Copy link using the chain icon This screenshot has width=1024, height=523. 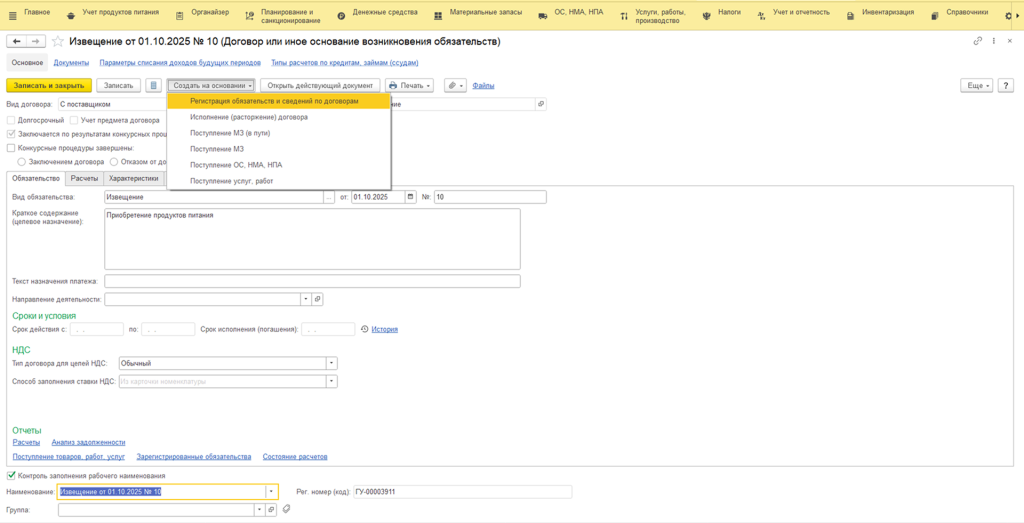click(977, 41)
